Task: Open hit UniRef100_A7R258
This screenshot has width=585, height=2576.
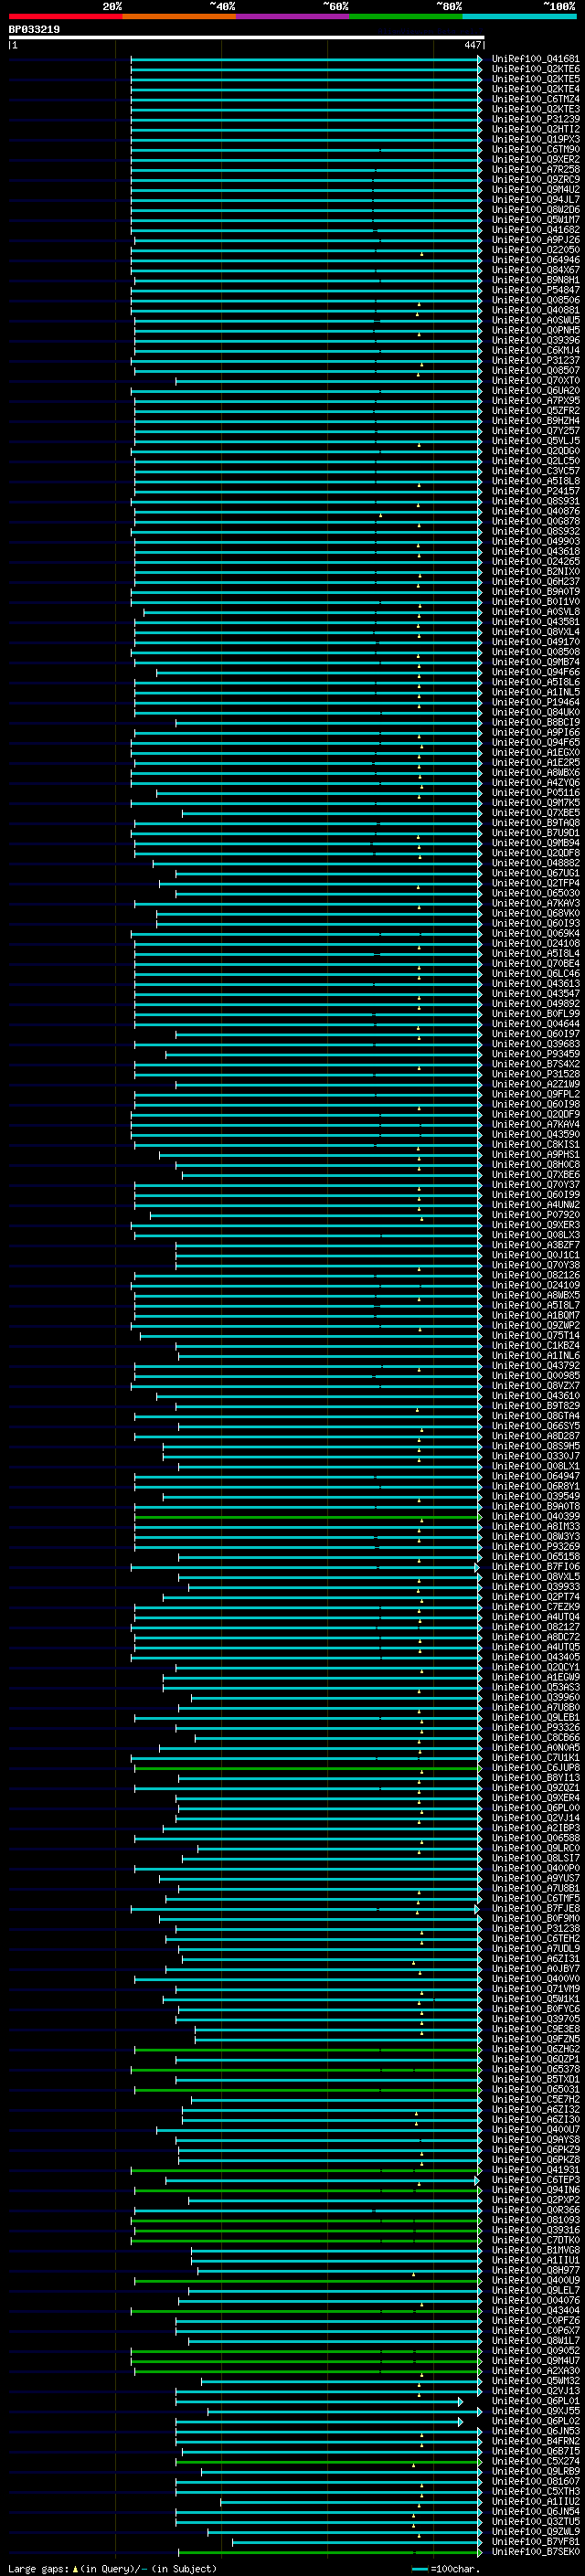Action: tap(535, 169)
